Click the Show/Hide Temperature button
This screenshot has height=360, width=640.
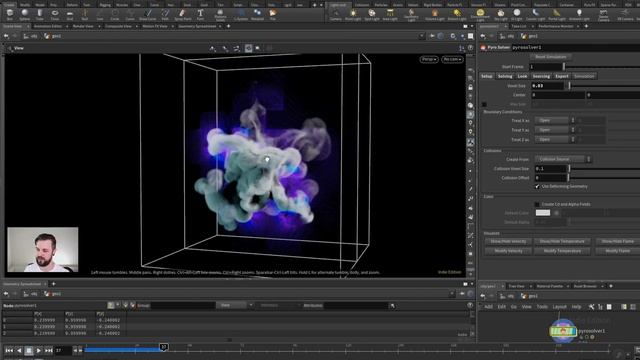tap(562, 241)
